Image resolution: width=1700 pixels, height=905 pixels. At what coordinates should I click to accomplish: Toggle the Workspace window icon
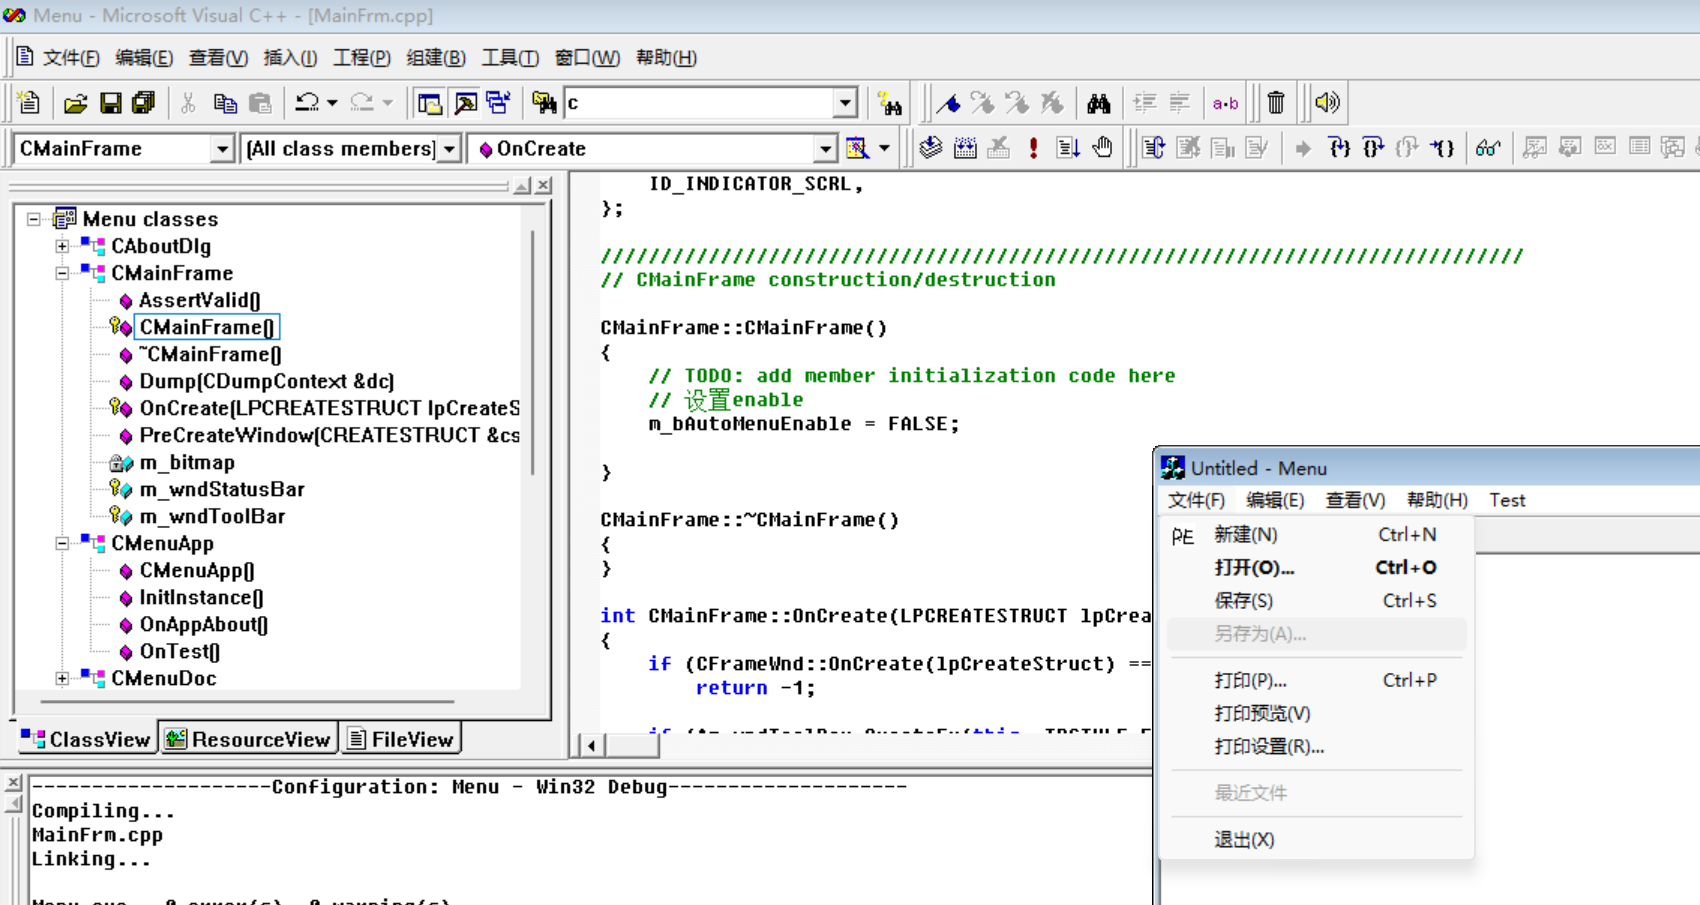(430, 102)
